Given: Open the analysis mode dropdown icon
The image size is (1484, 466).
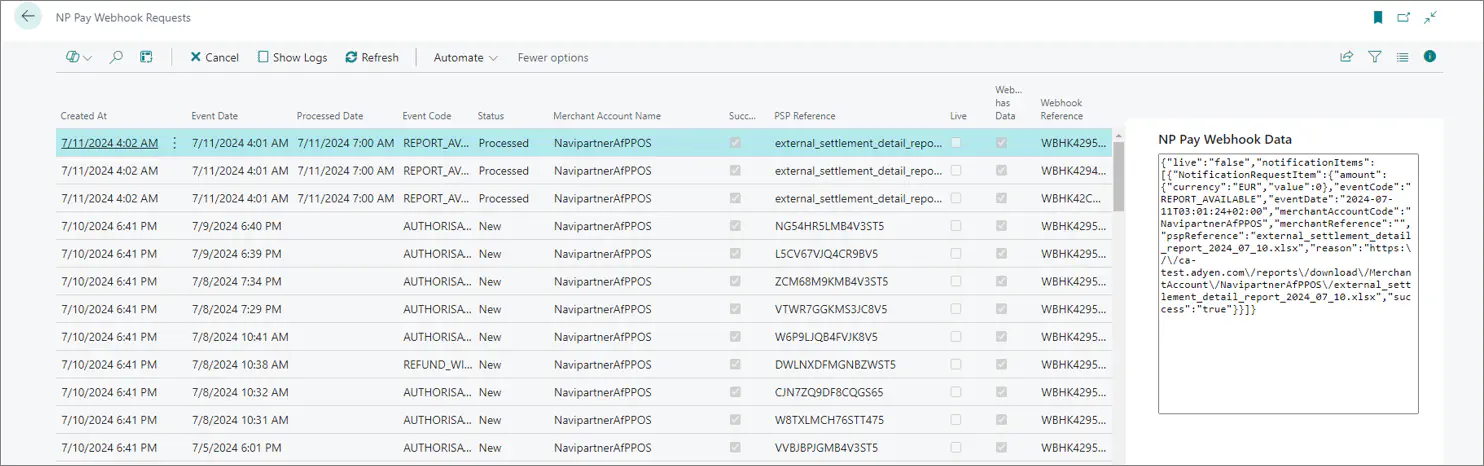Looking at the screenshot, I should [79, 57].
